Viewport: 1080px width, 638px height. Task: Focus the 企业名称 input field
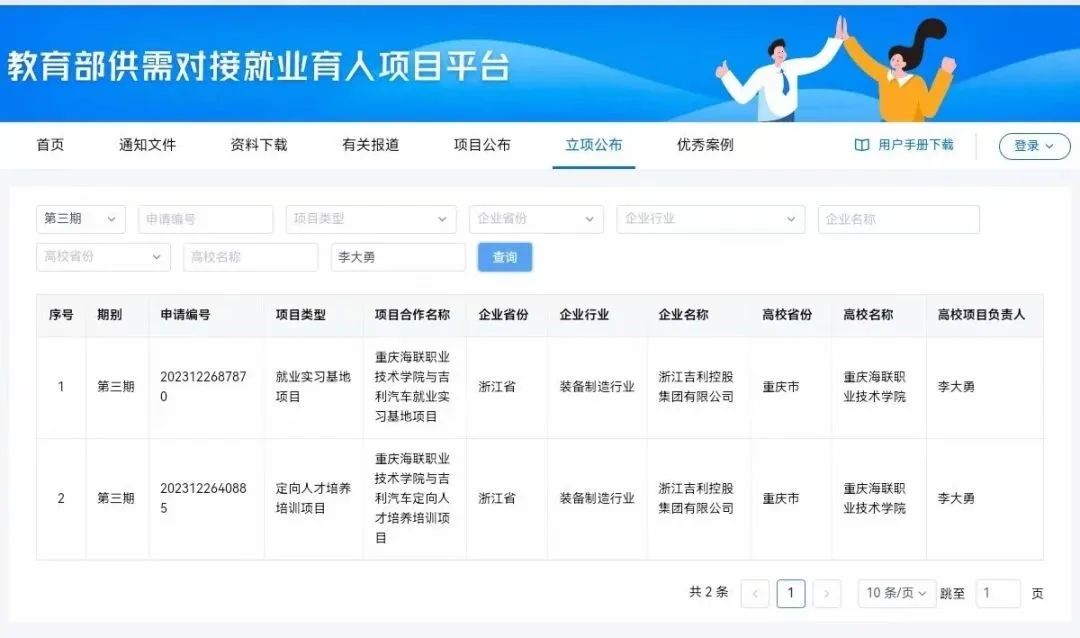[898, 219]
